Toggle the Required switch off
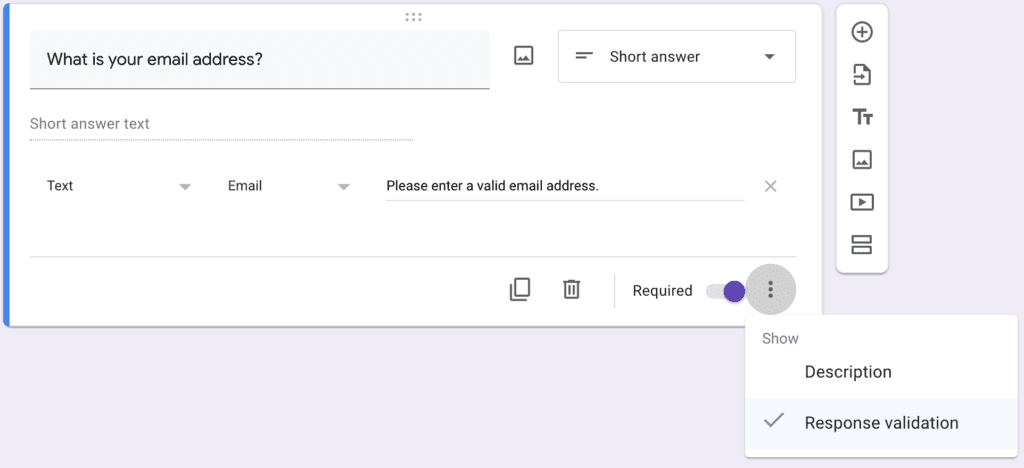Viewport: 1024px width, 468px height. [725, 291]
